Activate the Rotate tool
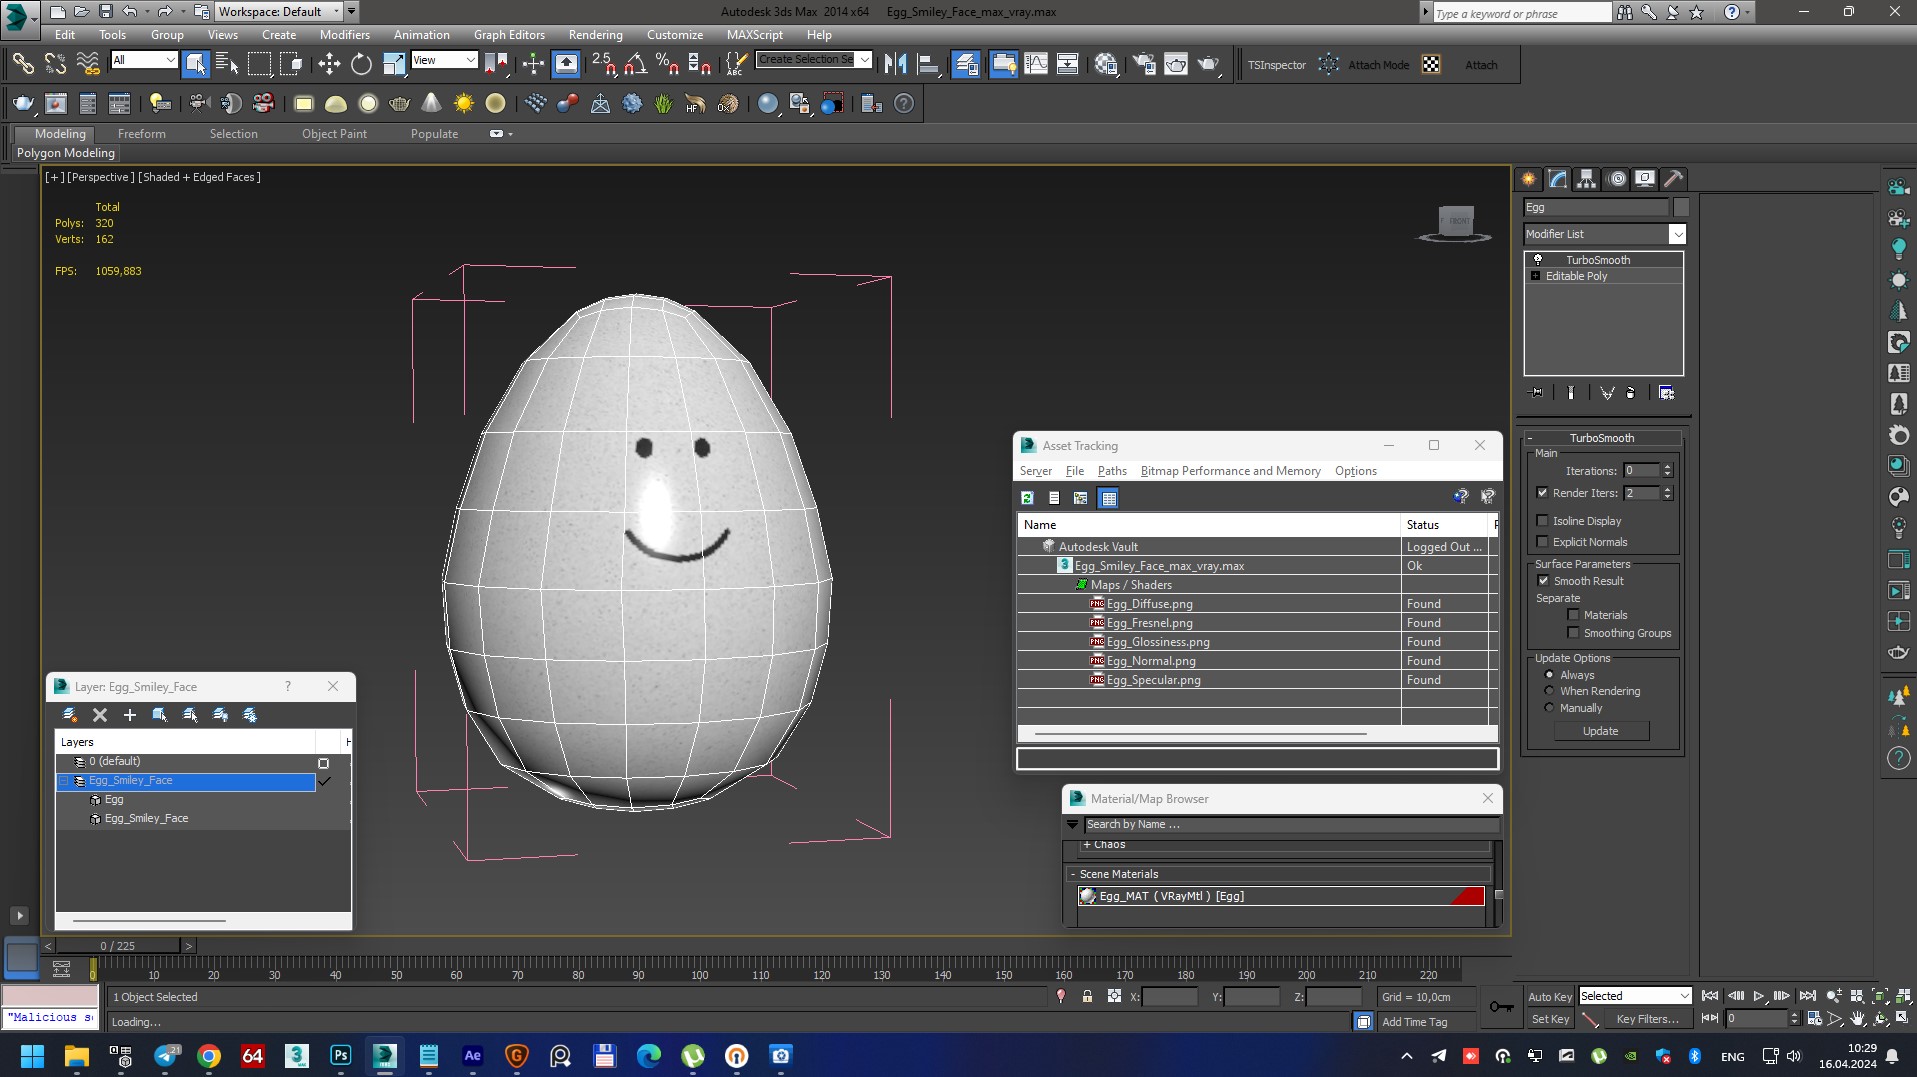1917x1077 pixels. point(361,64)
